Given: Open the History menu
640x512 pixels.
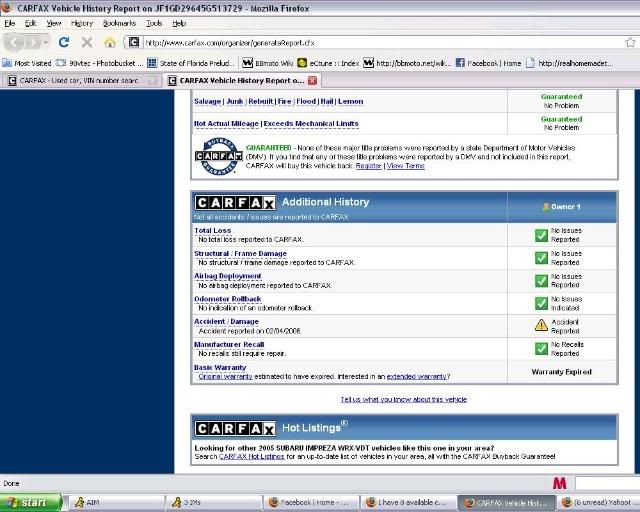Looking at the screenshot, I should (x=82, y=23).
